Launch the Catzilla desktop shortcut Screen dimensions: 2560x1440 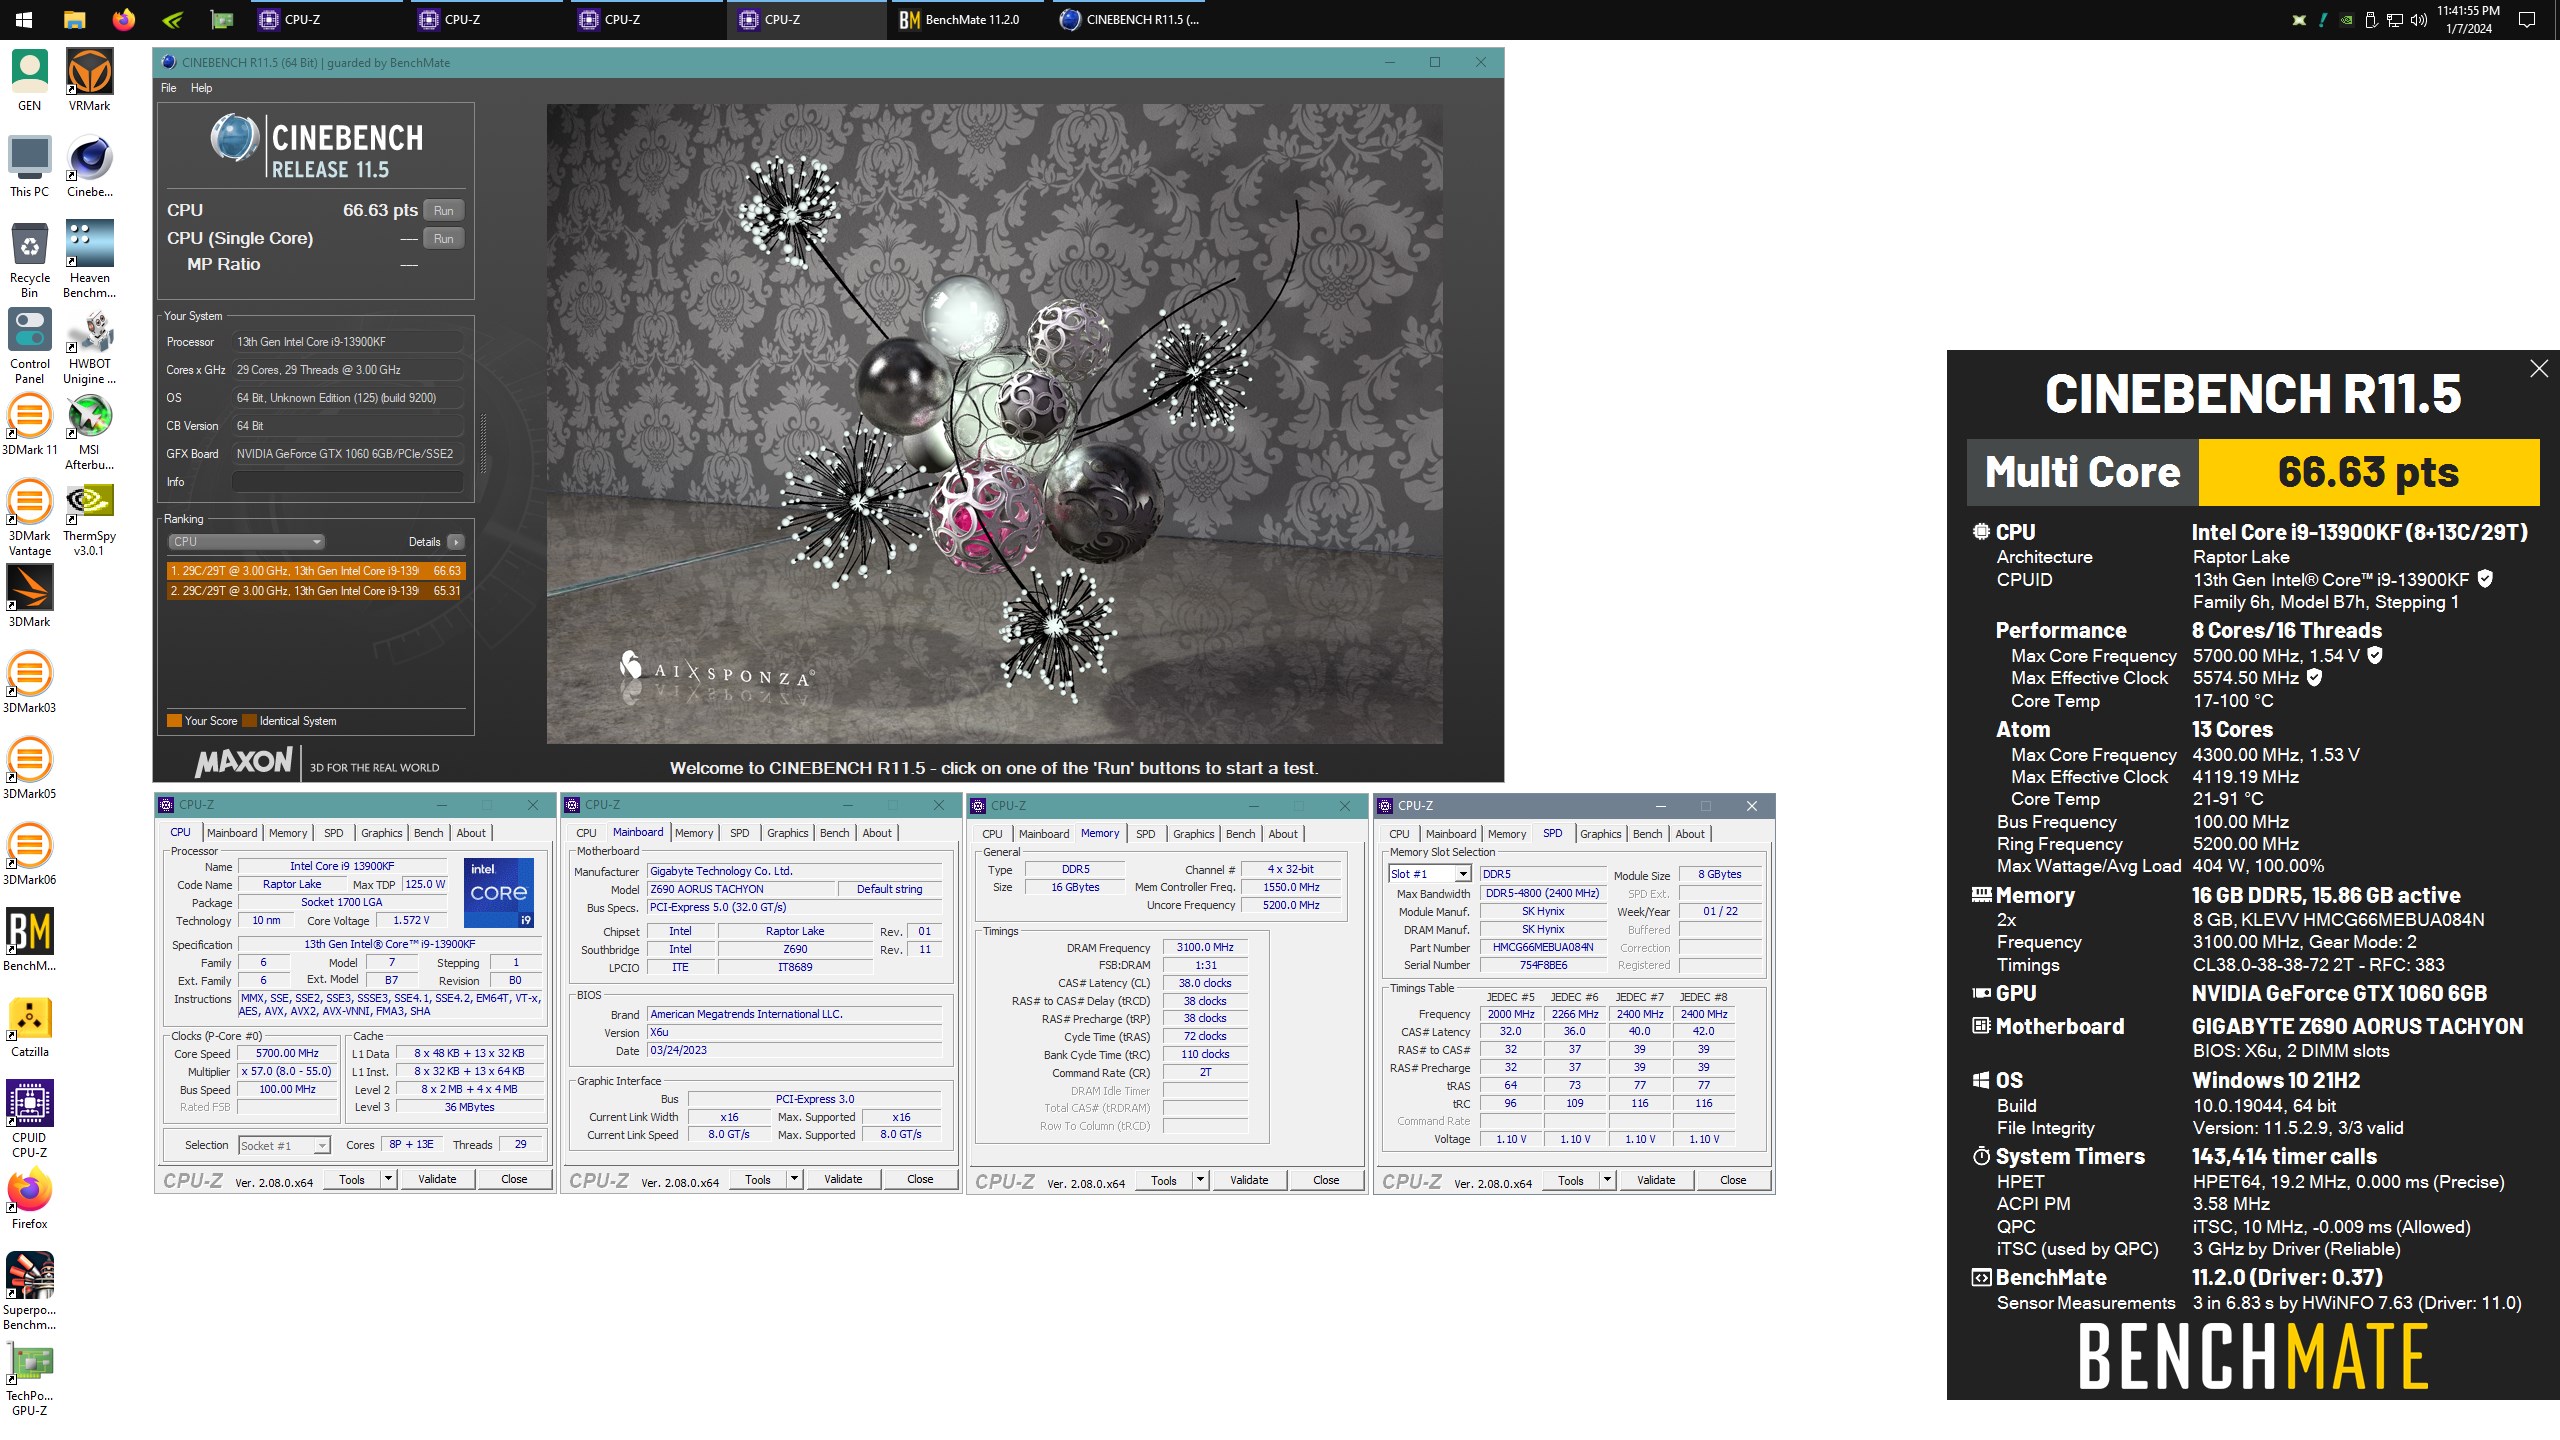point(29,1027)
